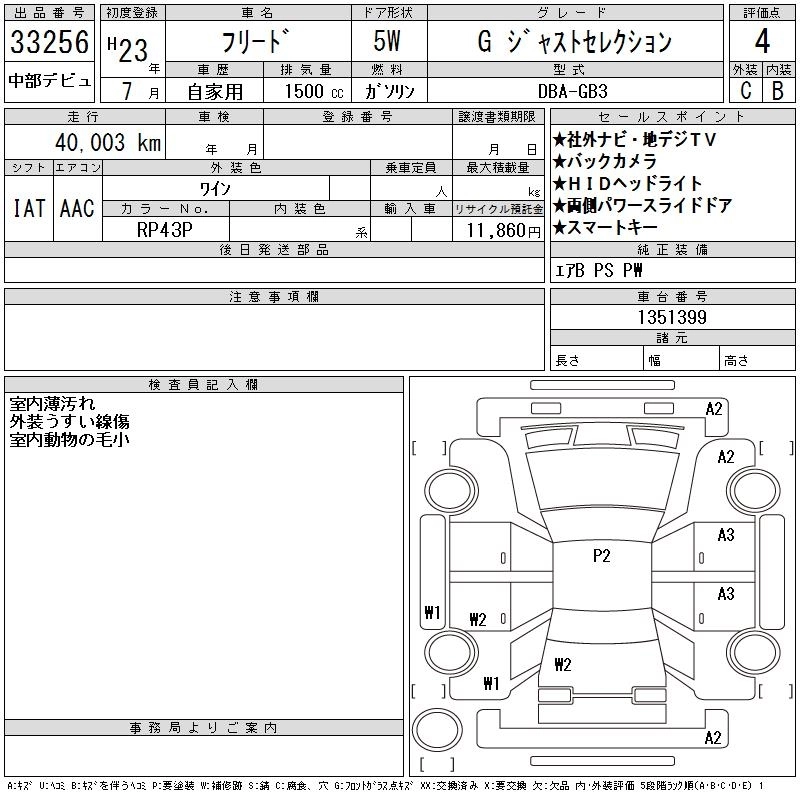
Task: Click the spare tire circle in the diagram
Action: pyautogui.click(x=437, y=730)
